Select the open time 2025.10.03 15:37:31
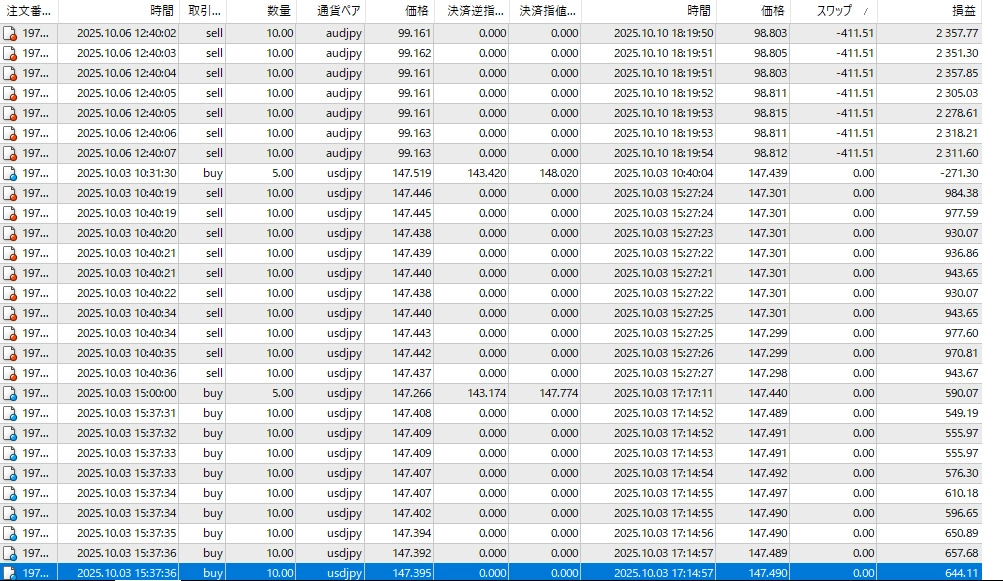Image resolution: width=1003 pixels, height=581 pixels. [126, 413]
